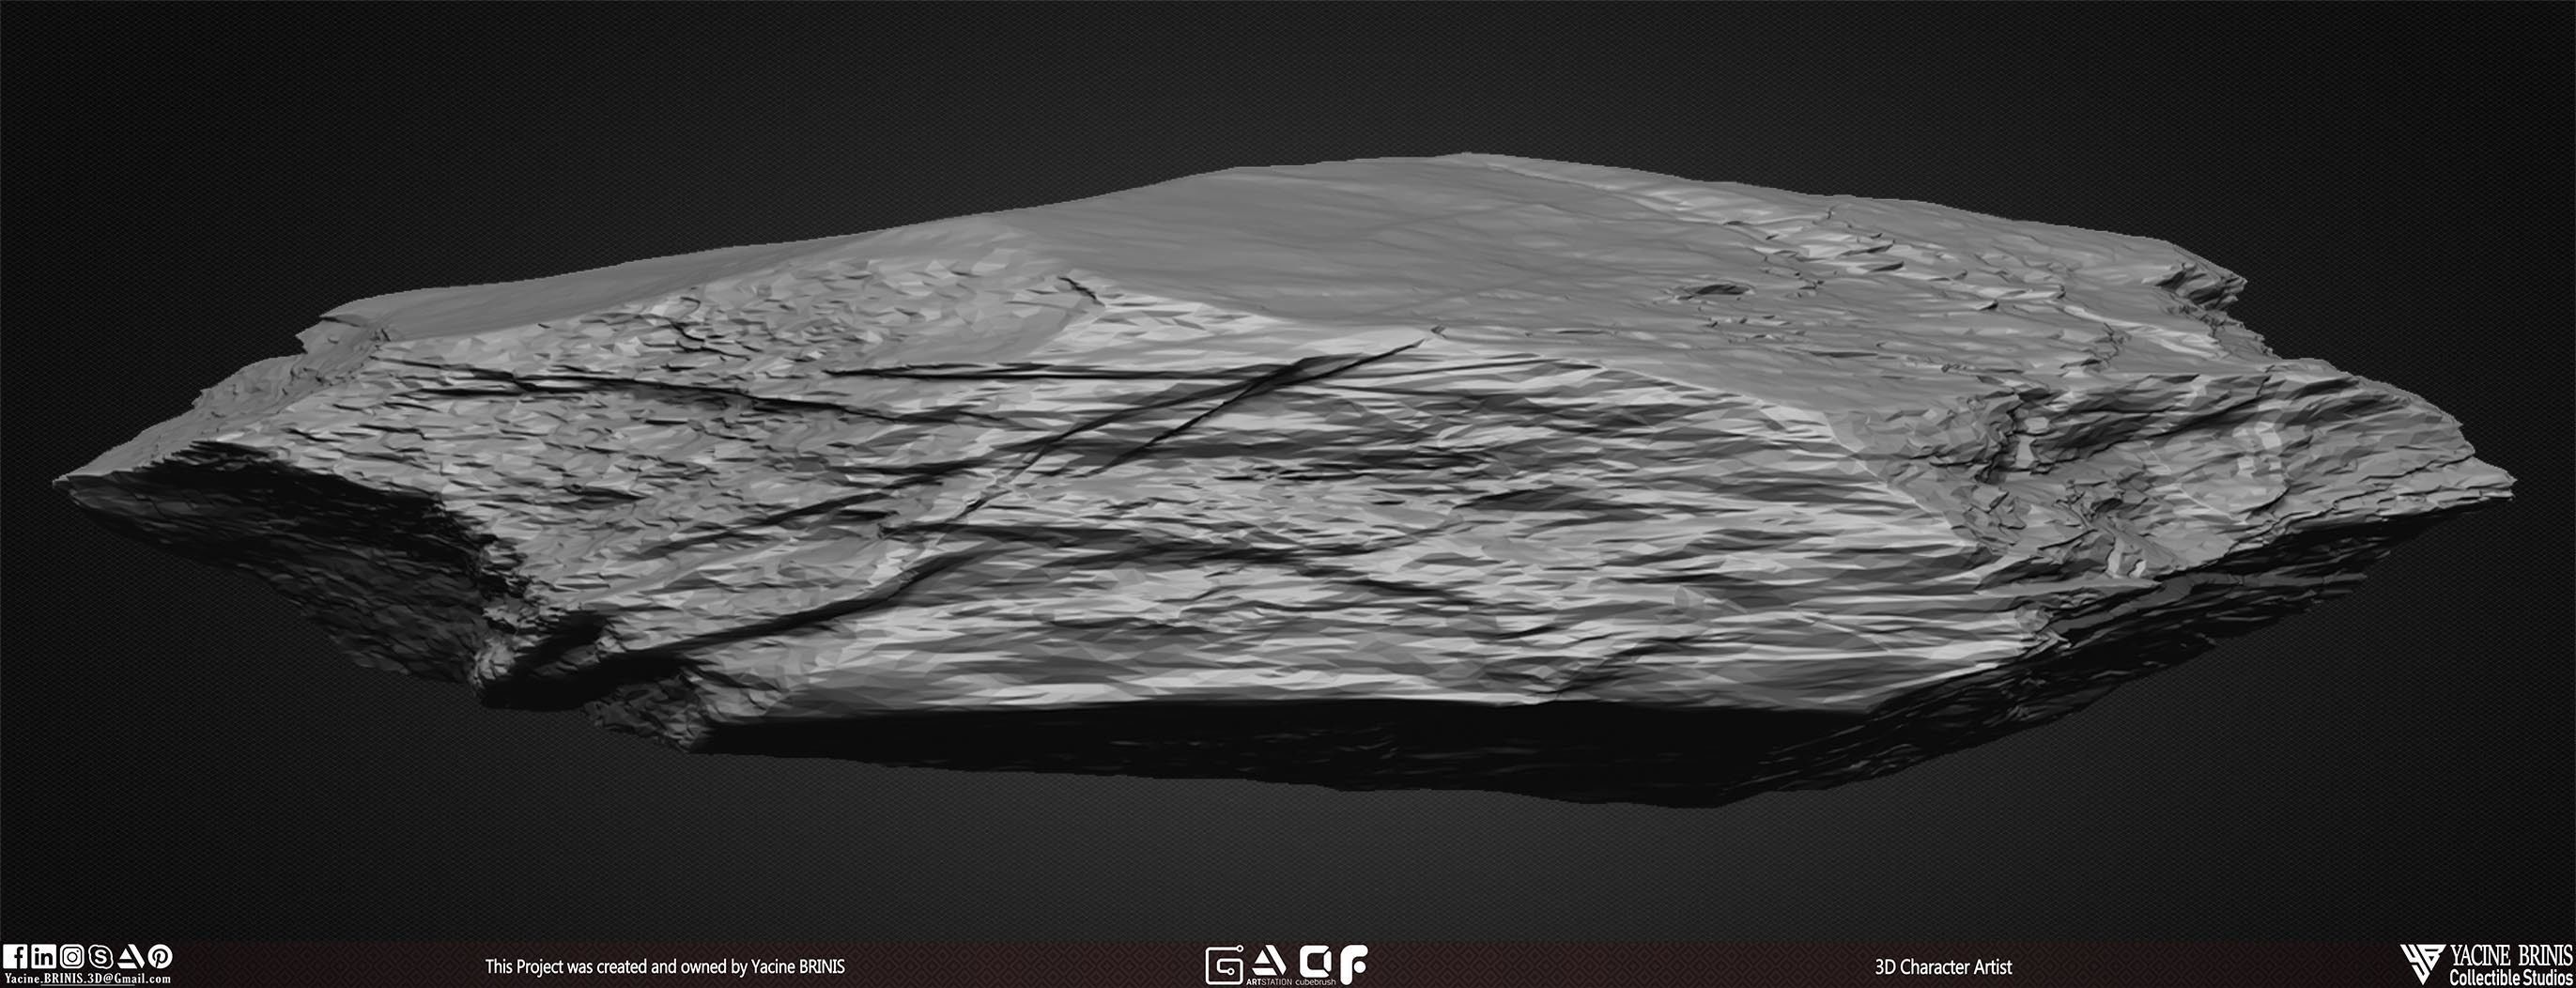This screenshot has height=988, width=2576.
Task: Click the Yacine Brinis logo emblem
Action: point(2422,966)
